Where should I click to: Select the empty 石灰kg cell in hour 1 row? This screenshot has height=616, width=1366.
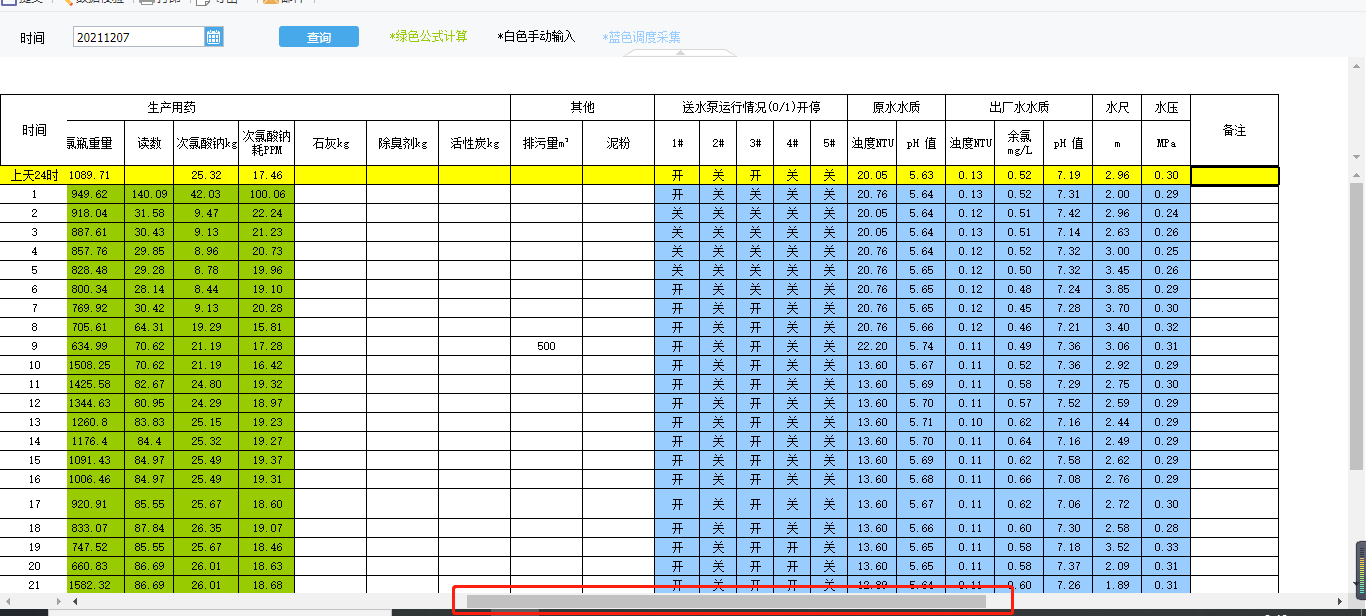coord(330,194)
